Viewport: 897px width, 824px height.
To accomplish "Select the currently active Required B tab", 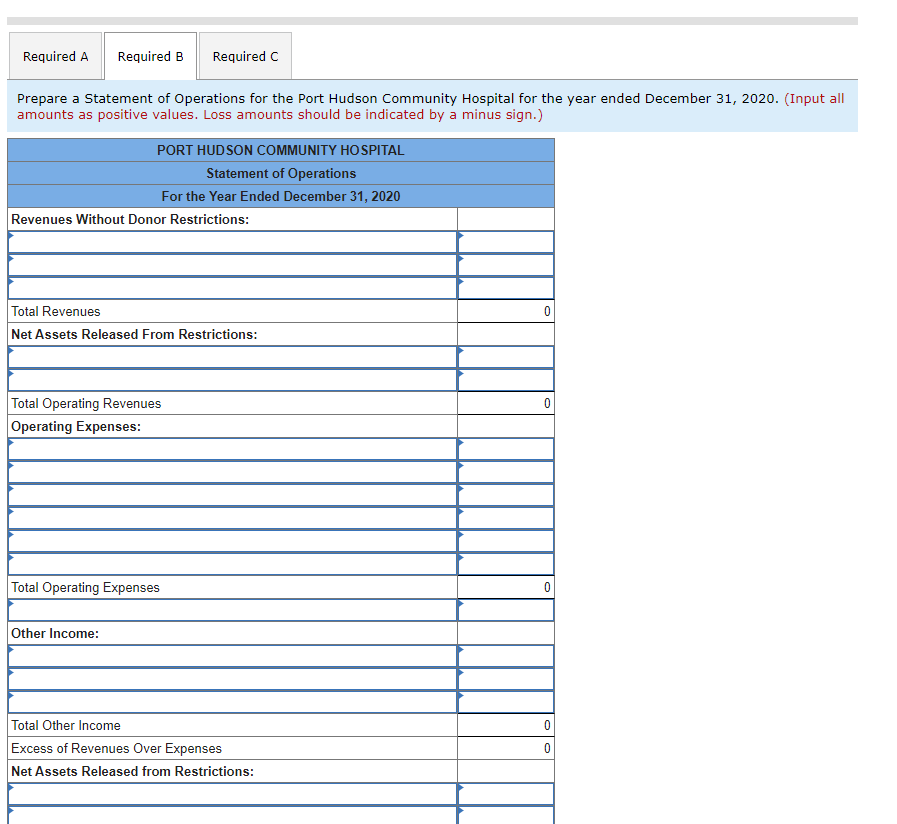I will click(150, 56).
